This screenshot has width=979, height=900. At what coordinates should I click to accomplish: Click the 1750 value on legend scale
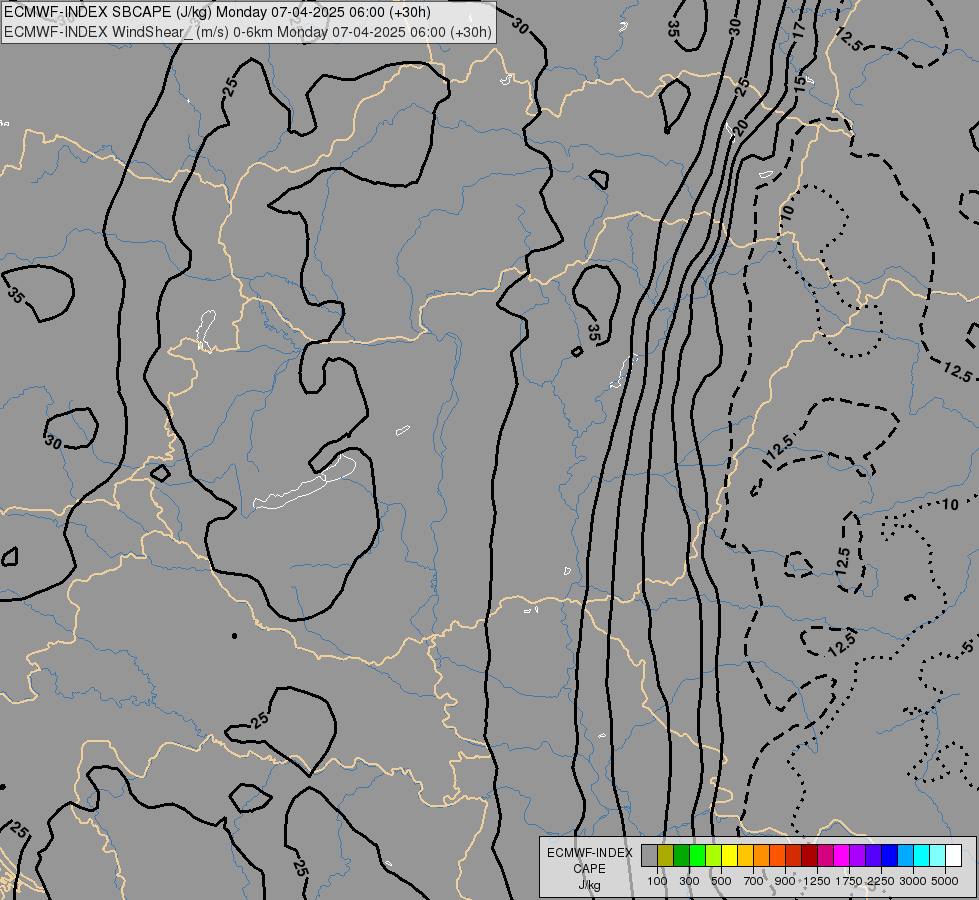point(849,881)
